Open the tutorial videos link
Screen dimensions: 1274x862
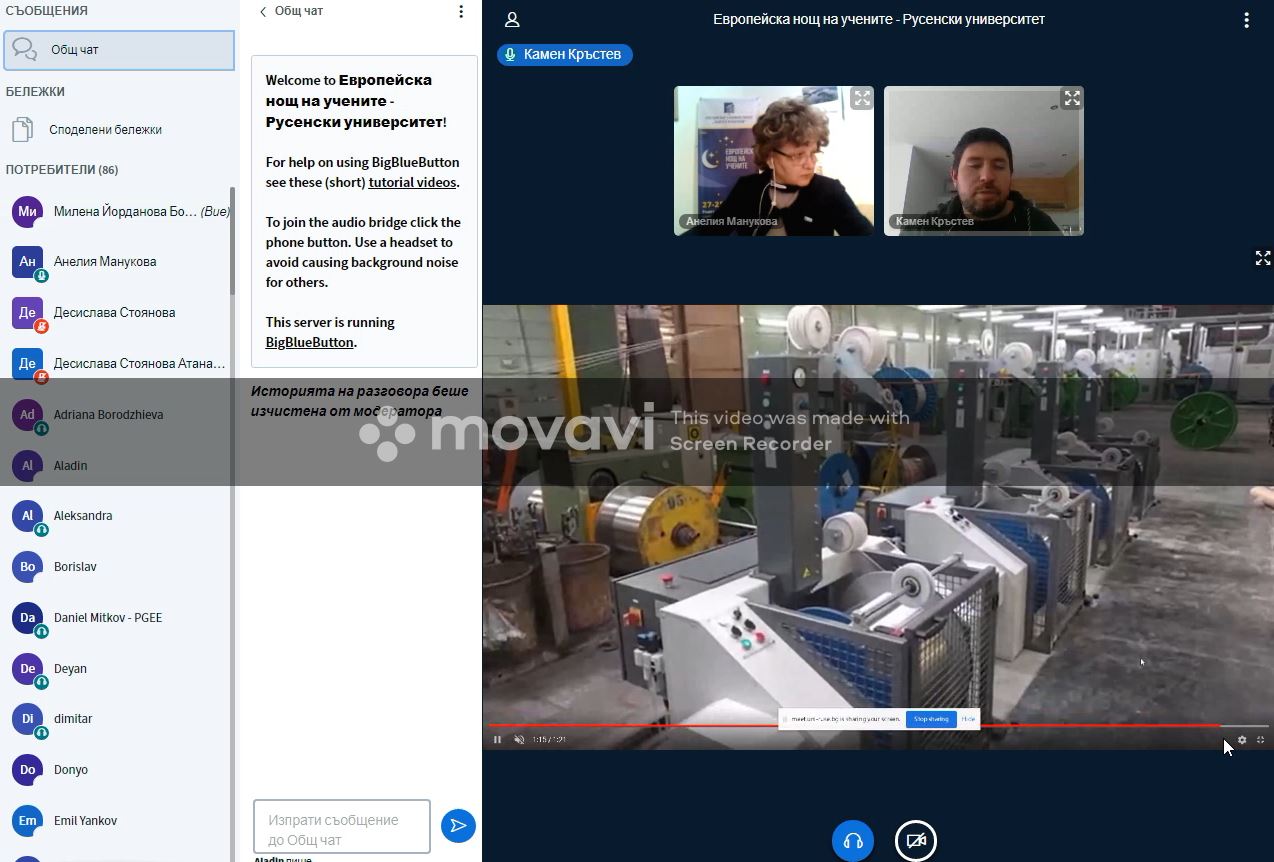pos(412,183)
